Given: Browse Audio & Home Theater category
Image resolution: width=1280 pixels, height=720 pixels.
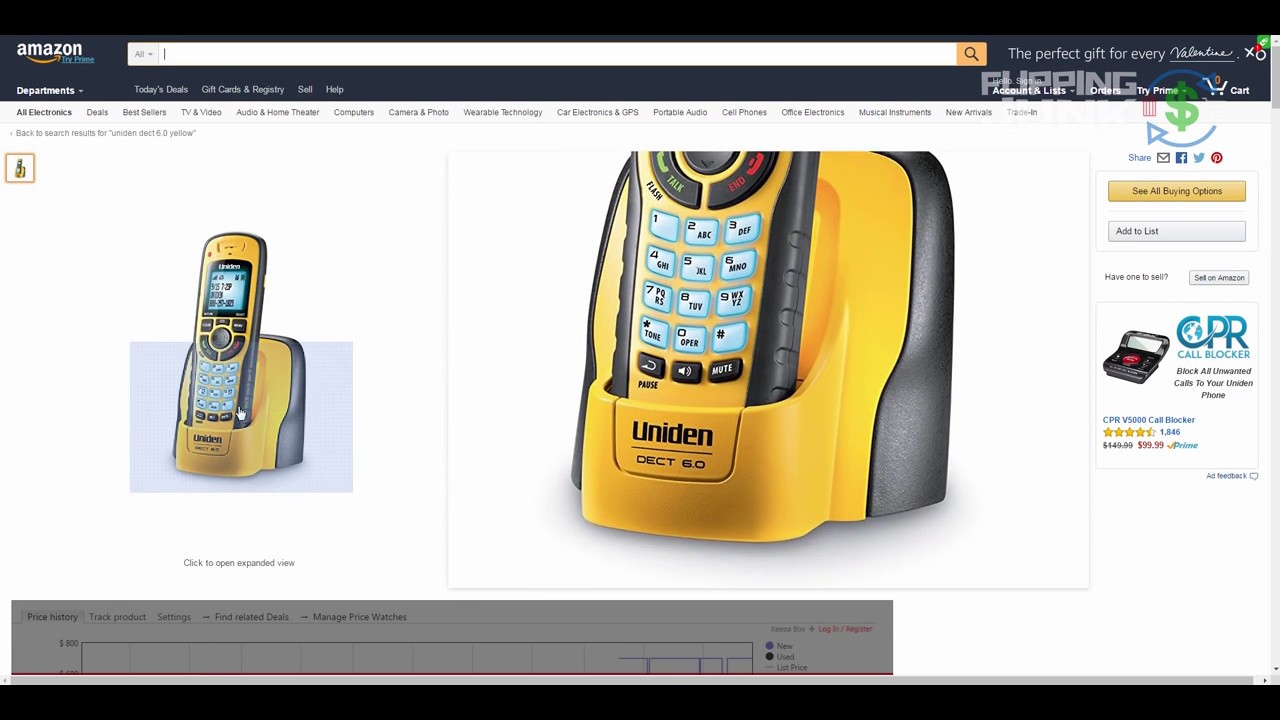Looking at the screenshot, I should [278, 112].
